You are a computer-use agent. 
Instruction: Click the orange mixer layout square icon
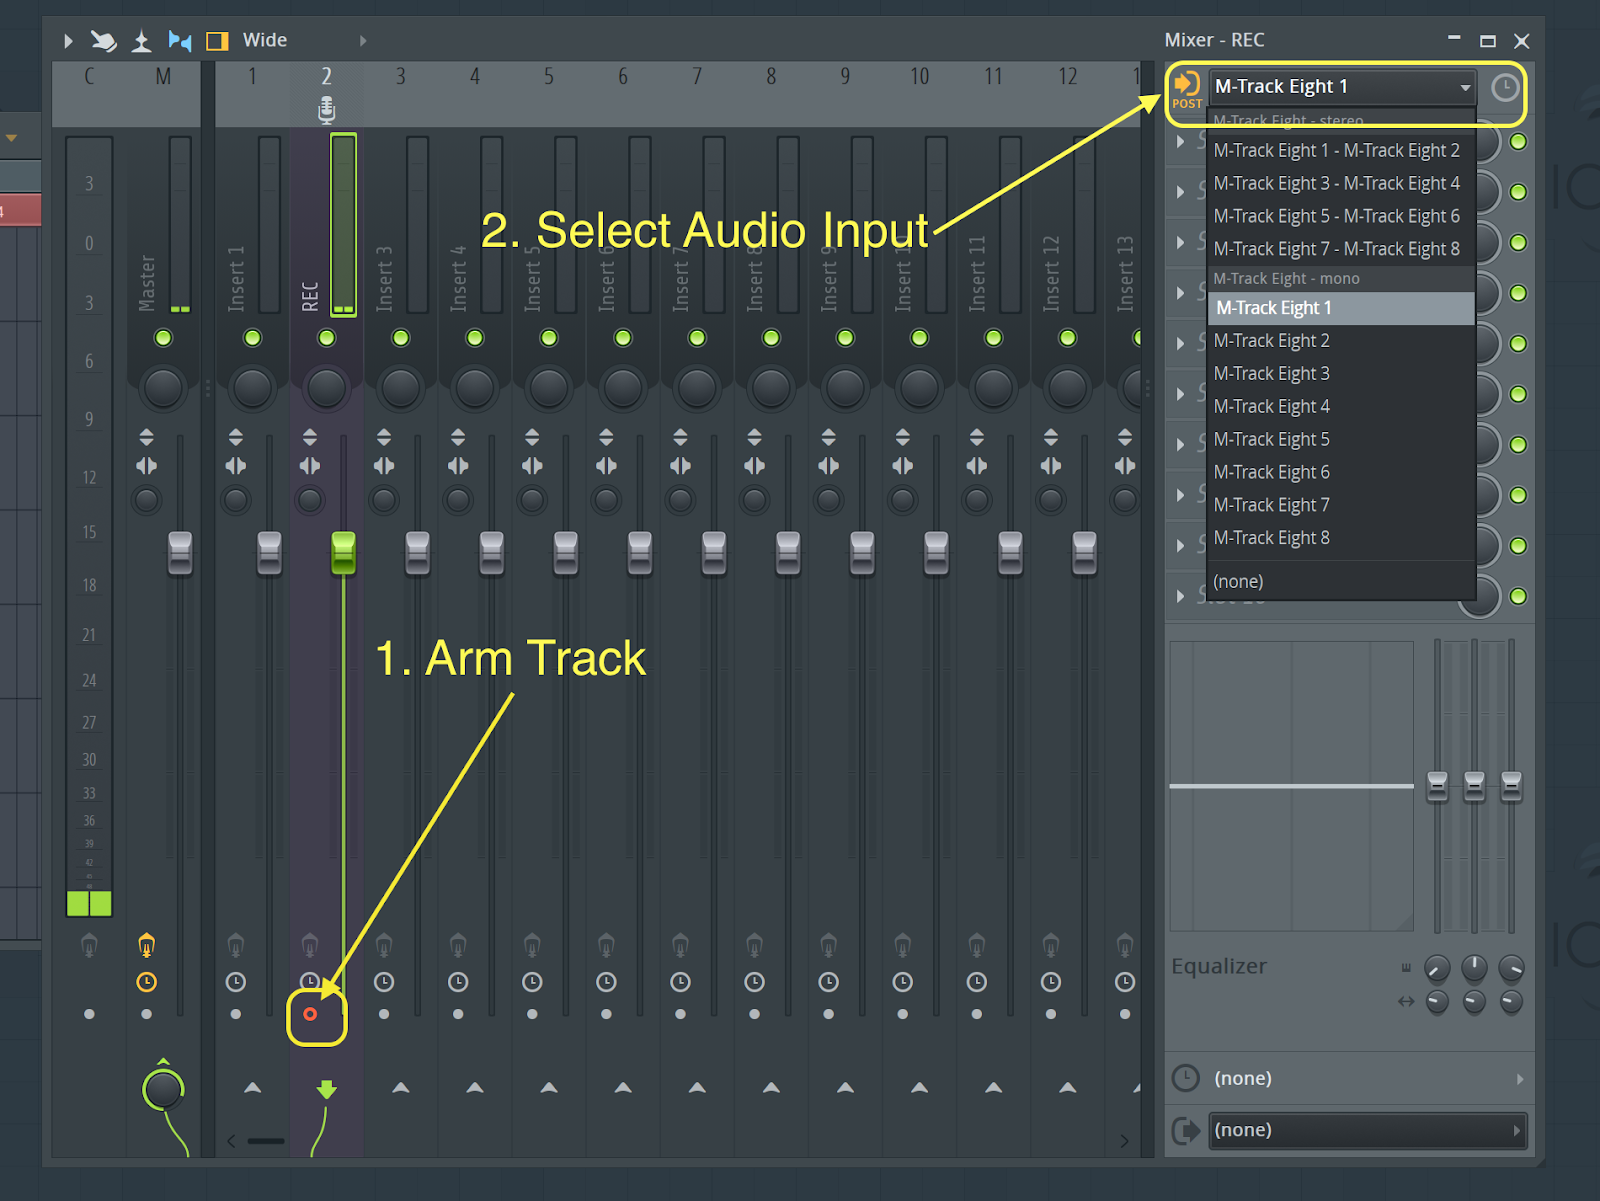click(217, 41)
